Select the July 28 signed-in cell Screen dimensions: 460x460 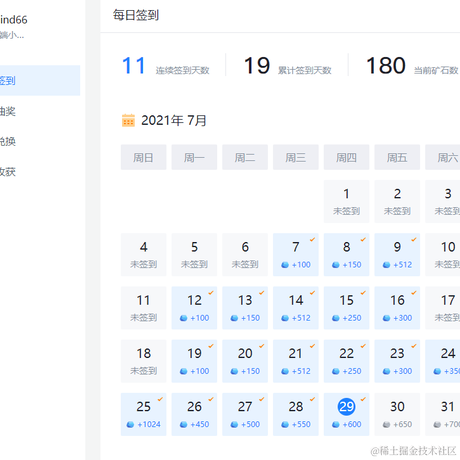pos(296,414)
